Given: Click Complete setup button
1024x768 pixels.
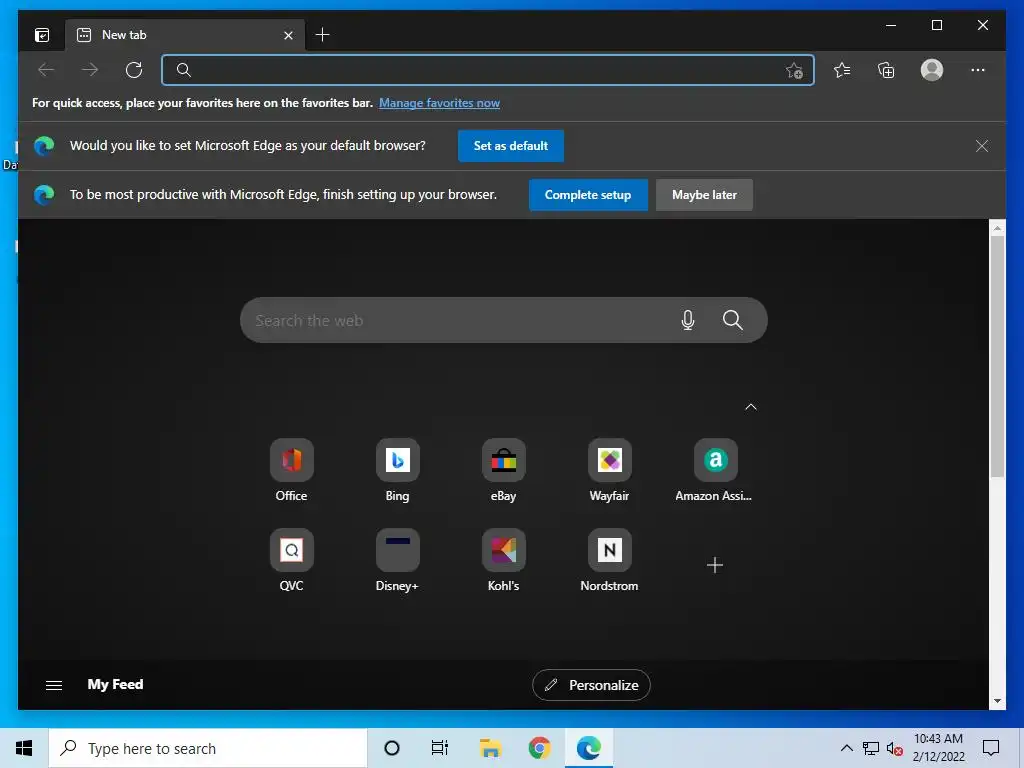Looking at the screenshot, I should 588,195.
